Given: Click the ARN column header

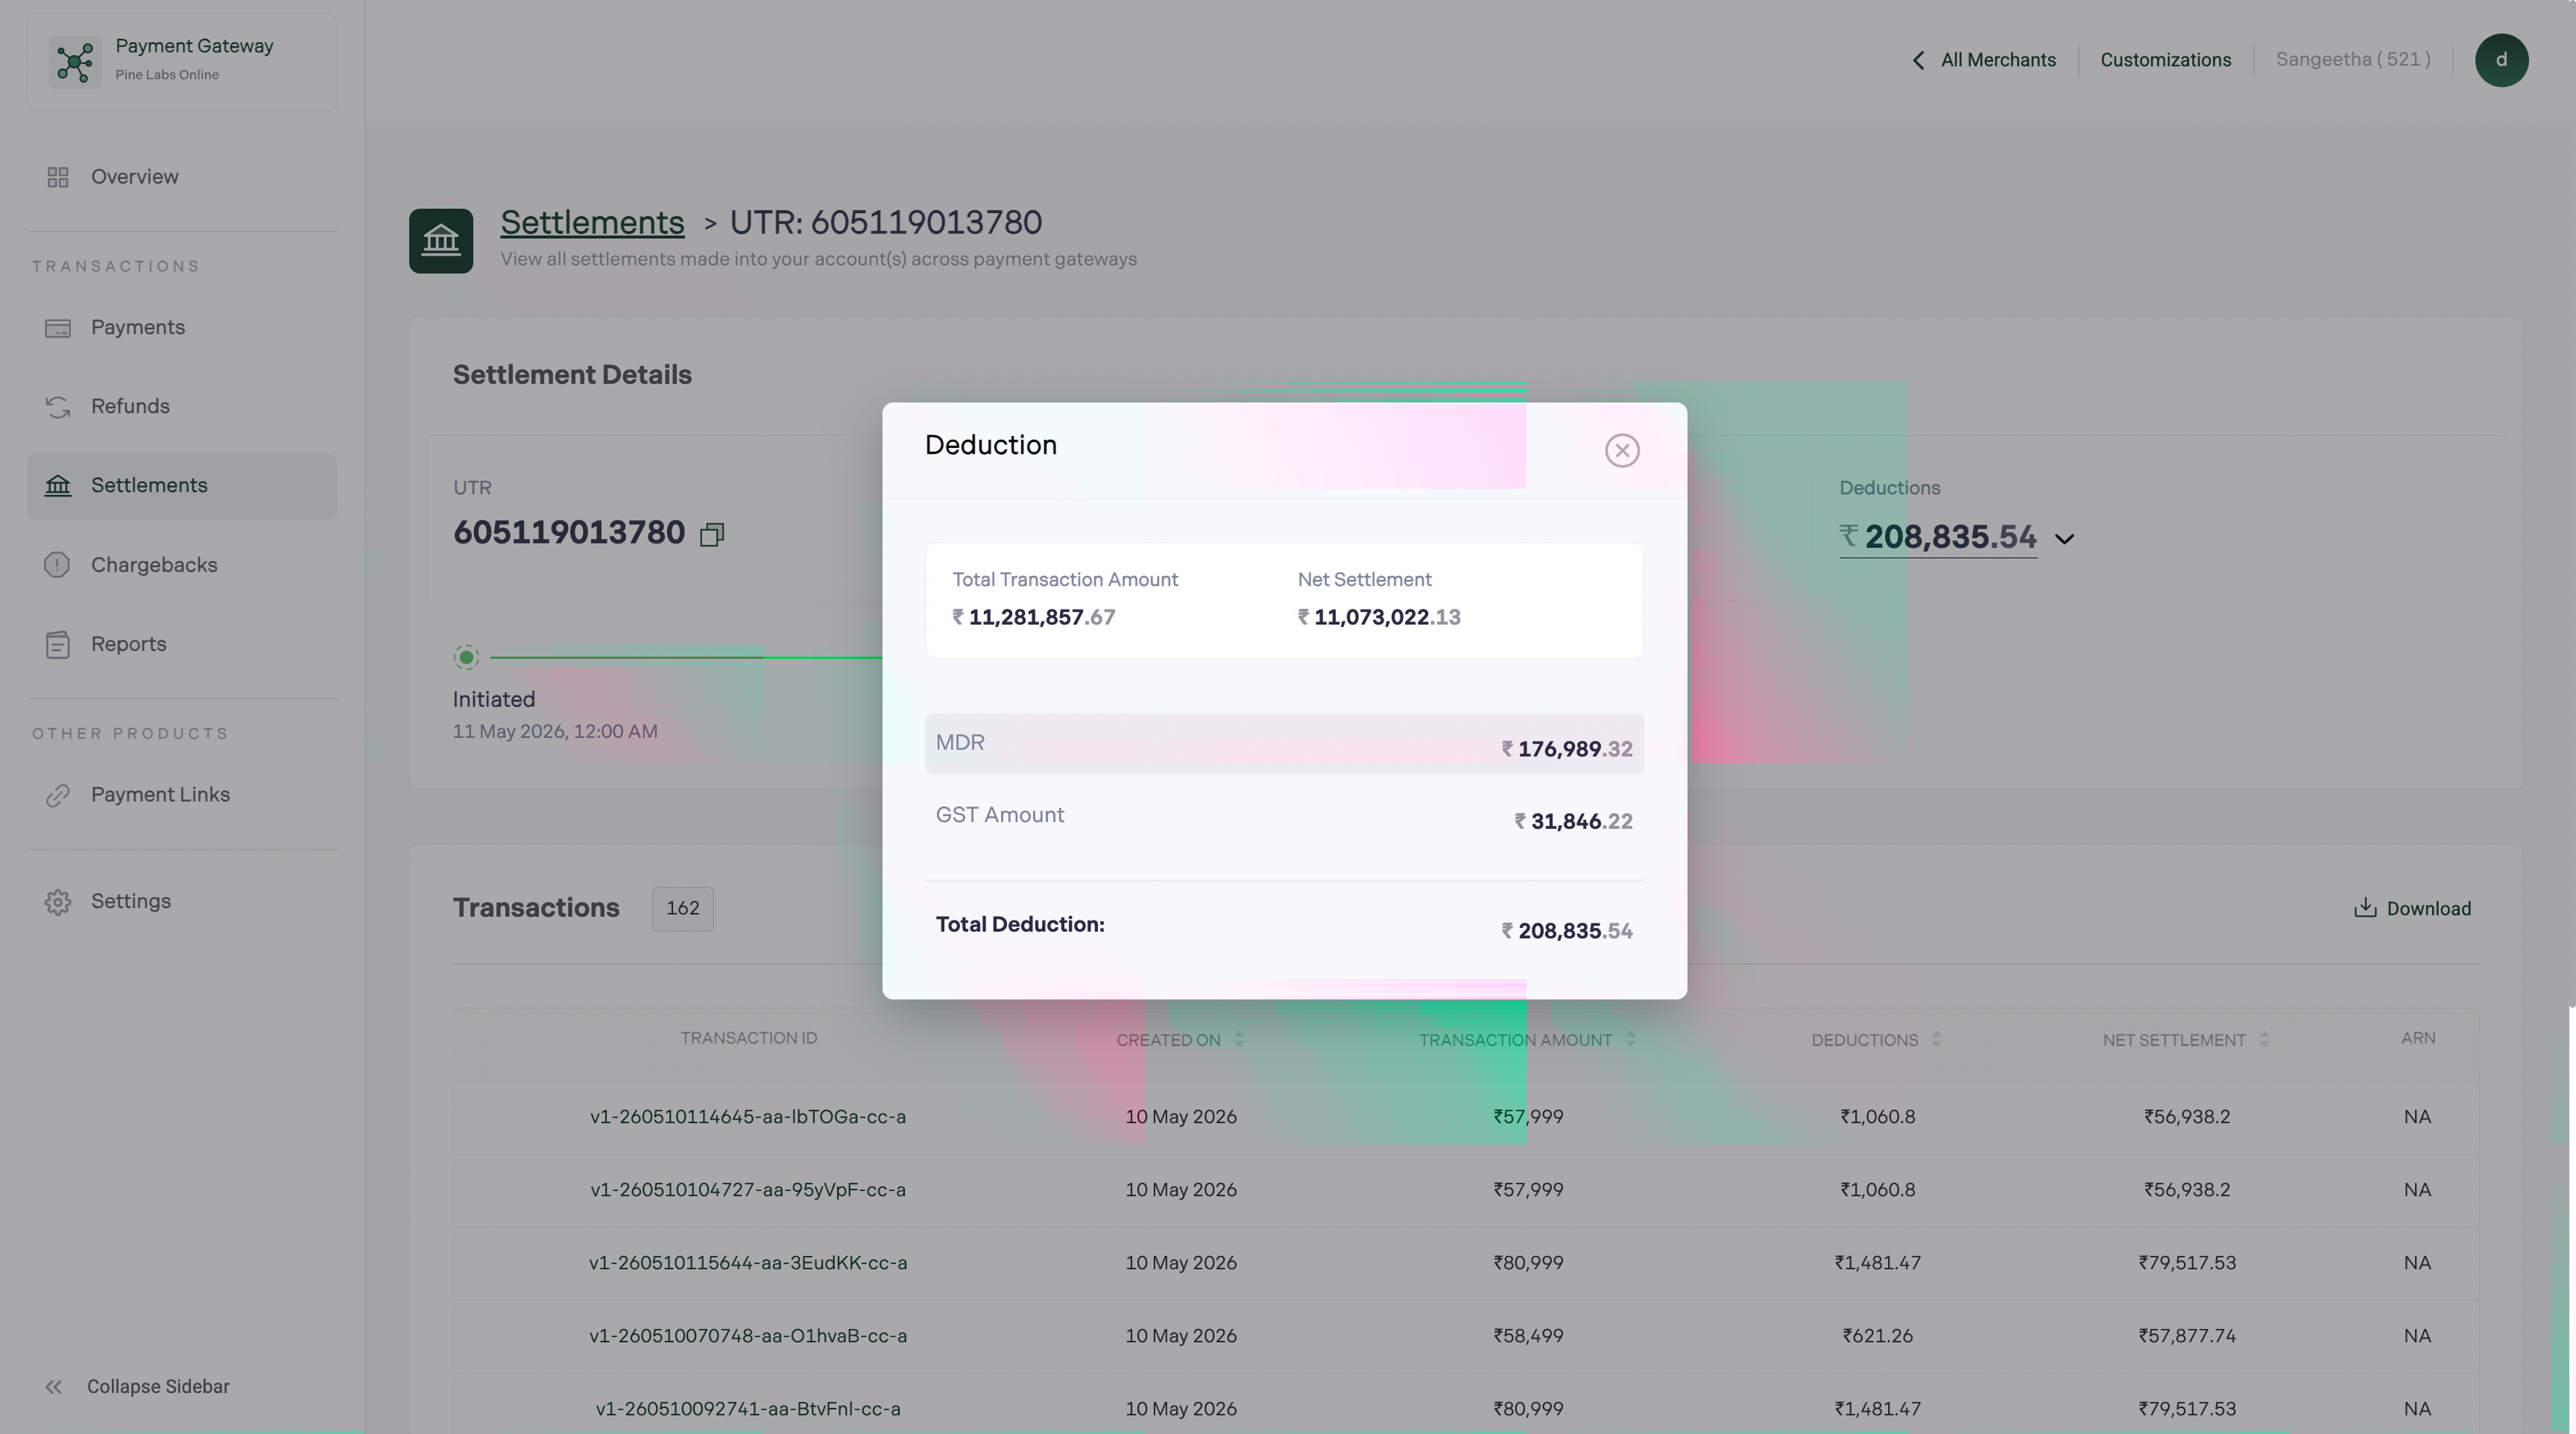Looking at the screenshot, I should pos(2418,1038).
